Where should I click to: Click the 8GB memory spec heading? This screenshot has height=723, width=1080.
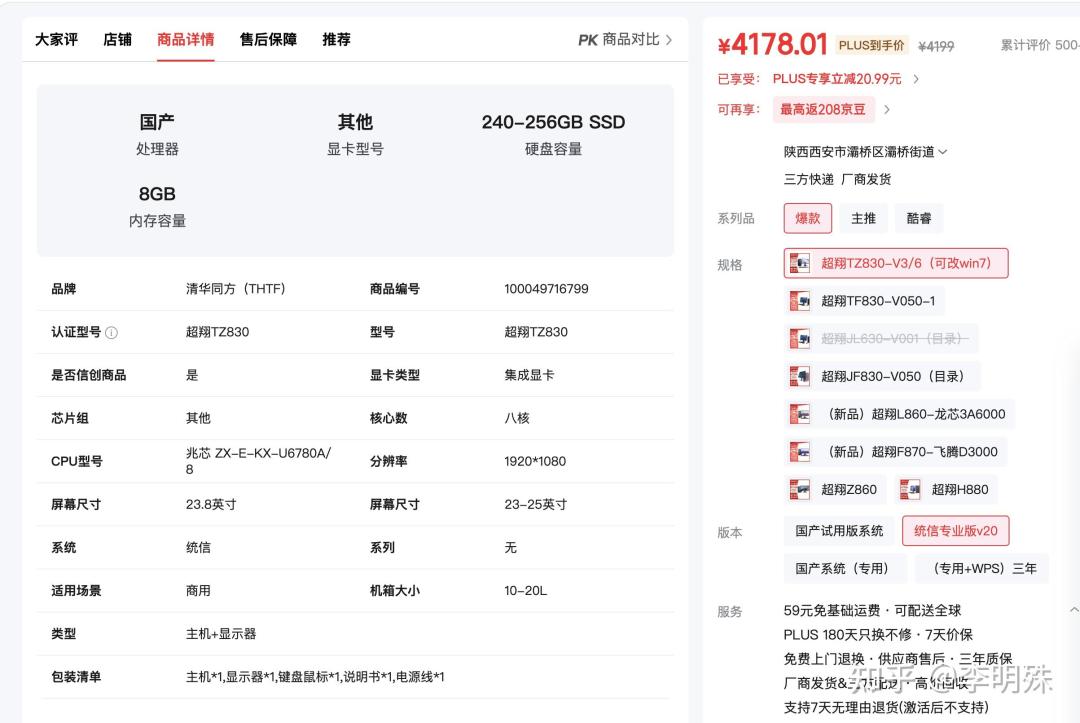pos(157,194)
